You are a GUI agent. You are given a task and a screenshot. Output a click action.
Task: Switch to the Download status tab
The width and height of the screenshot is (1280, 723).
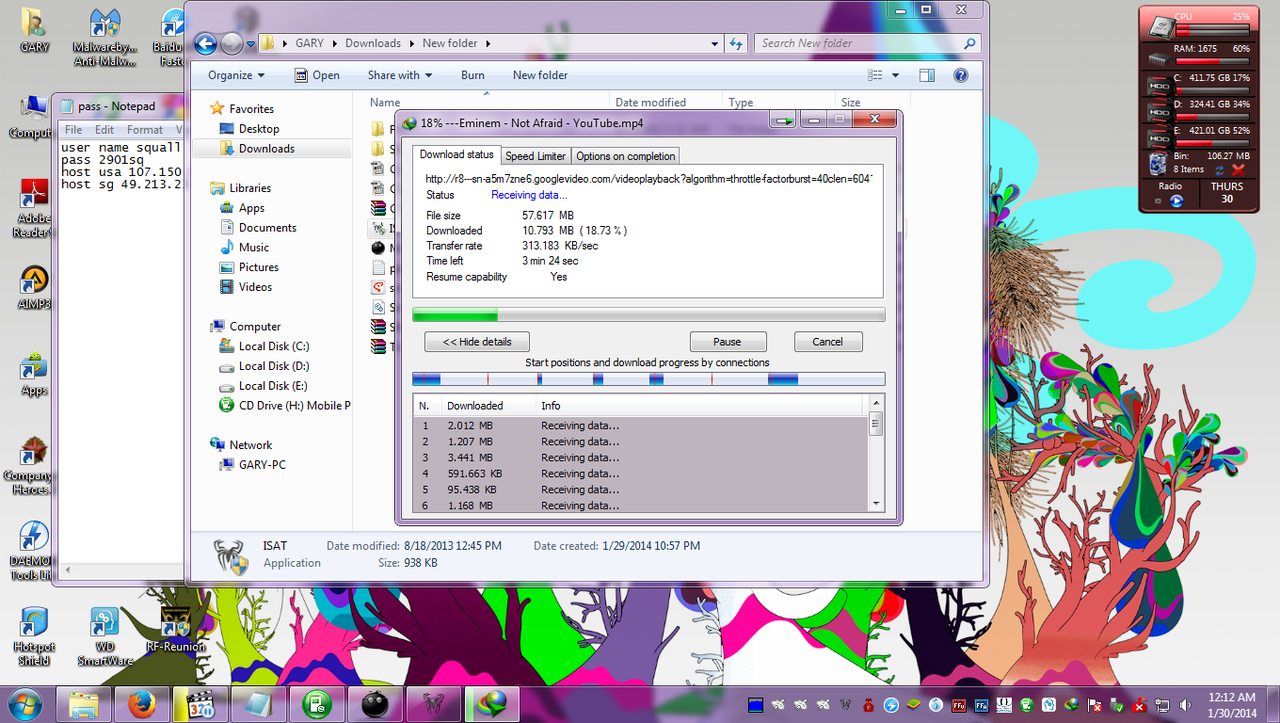coord(456,154)
